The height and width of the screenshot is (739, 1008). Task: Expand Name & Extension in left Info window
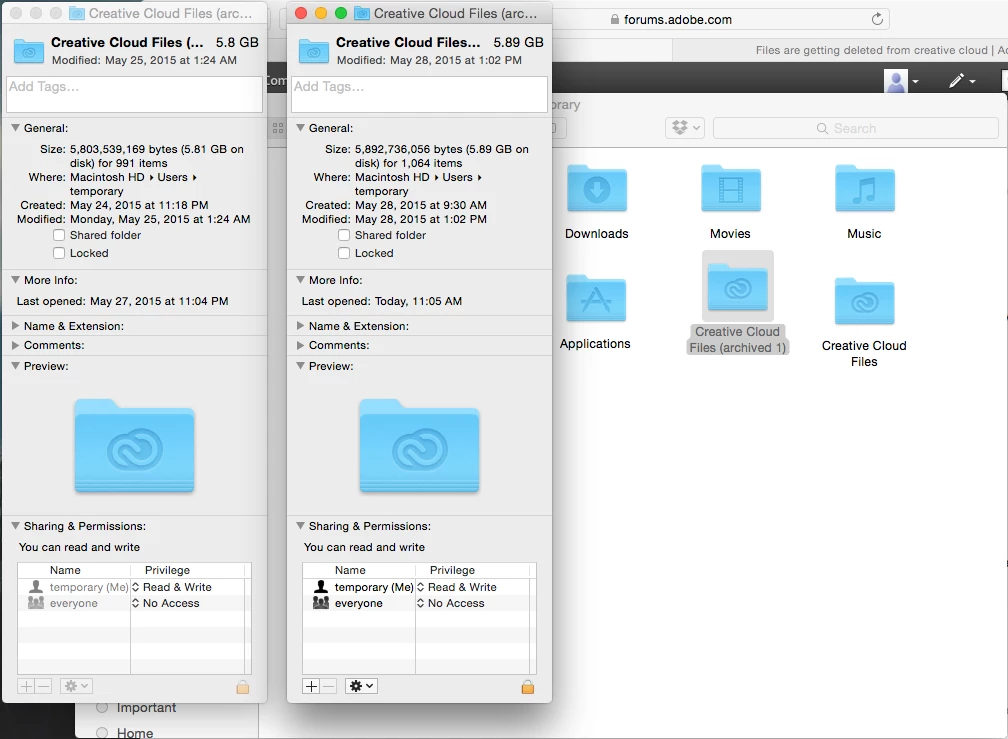pos(15,326)
